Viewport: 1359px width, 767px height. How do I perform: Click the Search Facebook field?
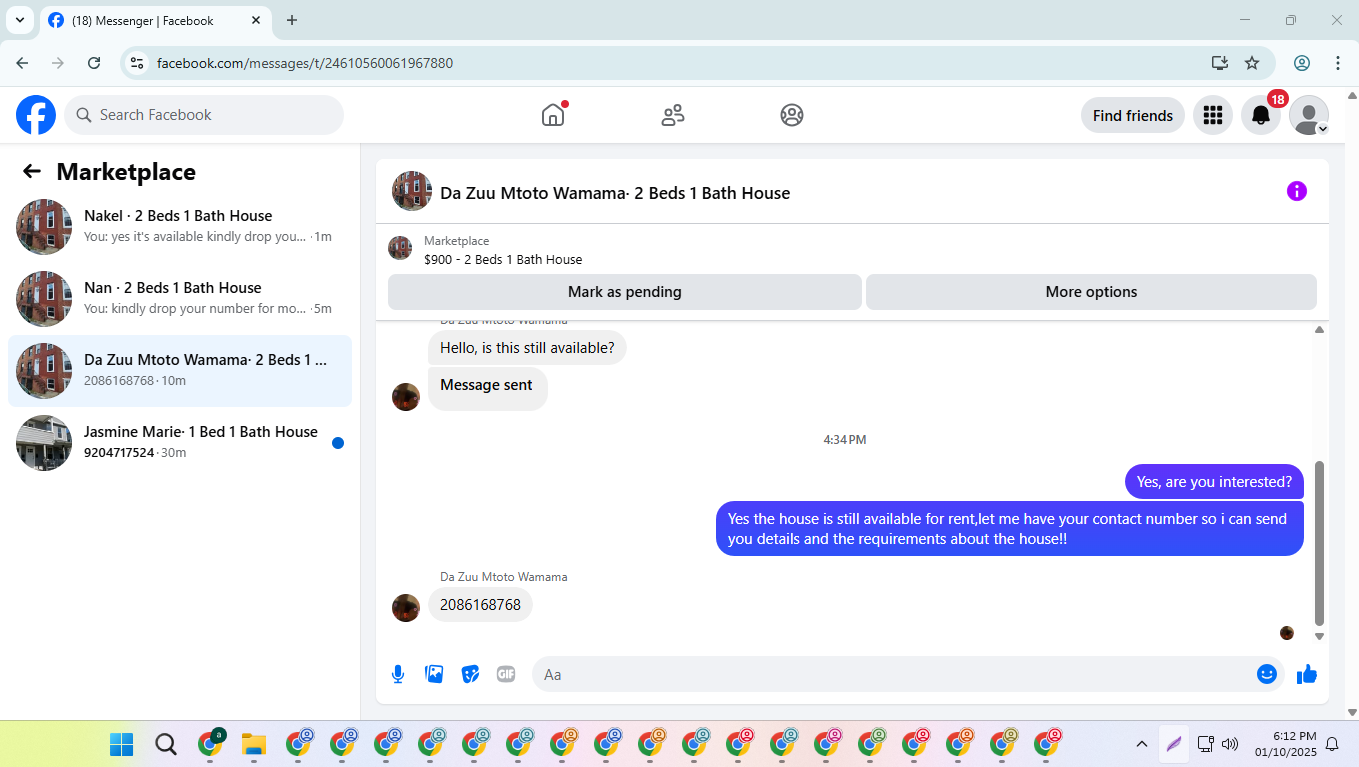pos(204,115)
